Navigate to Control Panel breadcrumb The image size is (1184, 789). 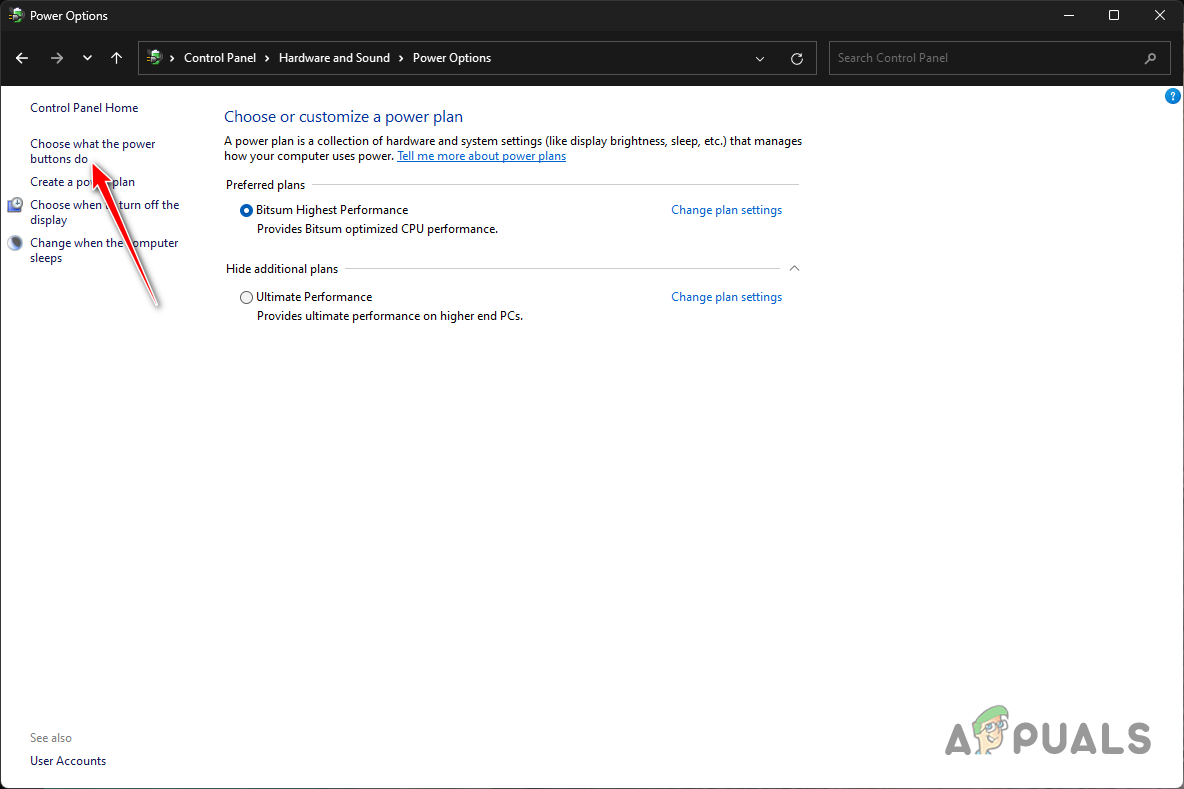[220, 58]
